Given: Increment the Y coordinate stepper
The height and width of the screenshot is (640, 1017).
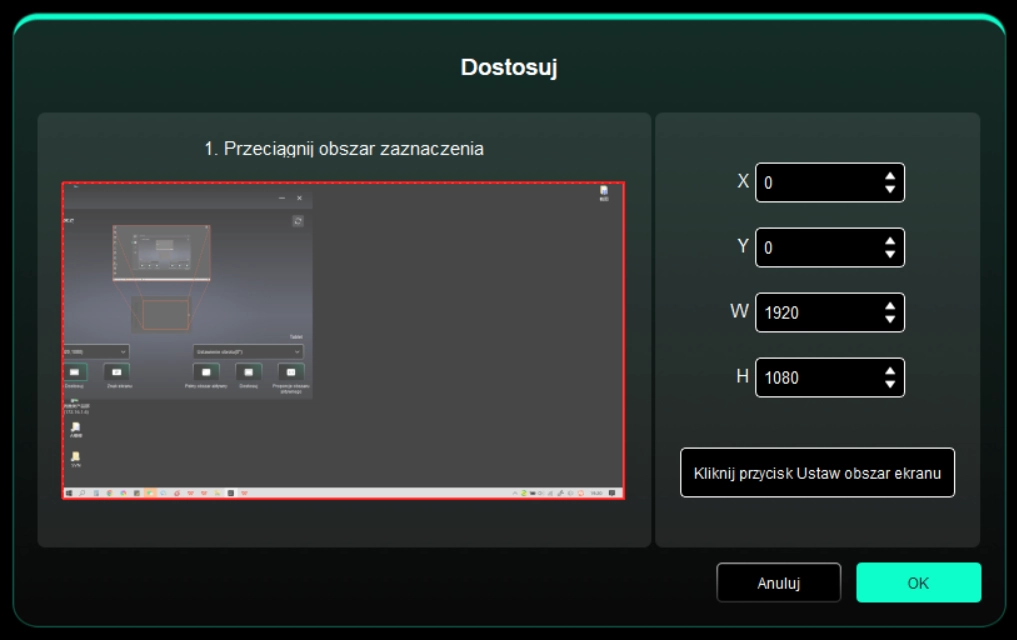Looking at the screenshot, I should point(890,242).
